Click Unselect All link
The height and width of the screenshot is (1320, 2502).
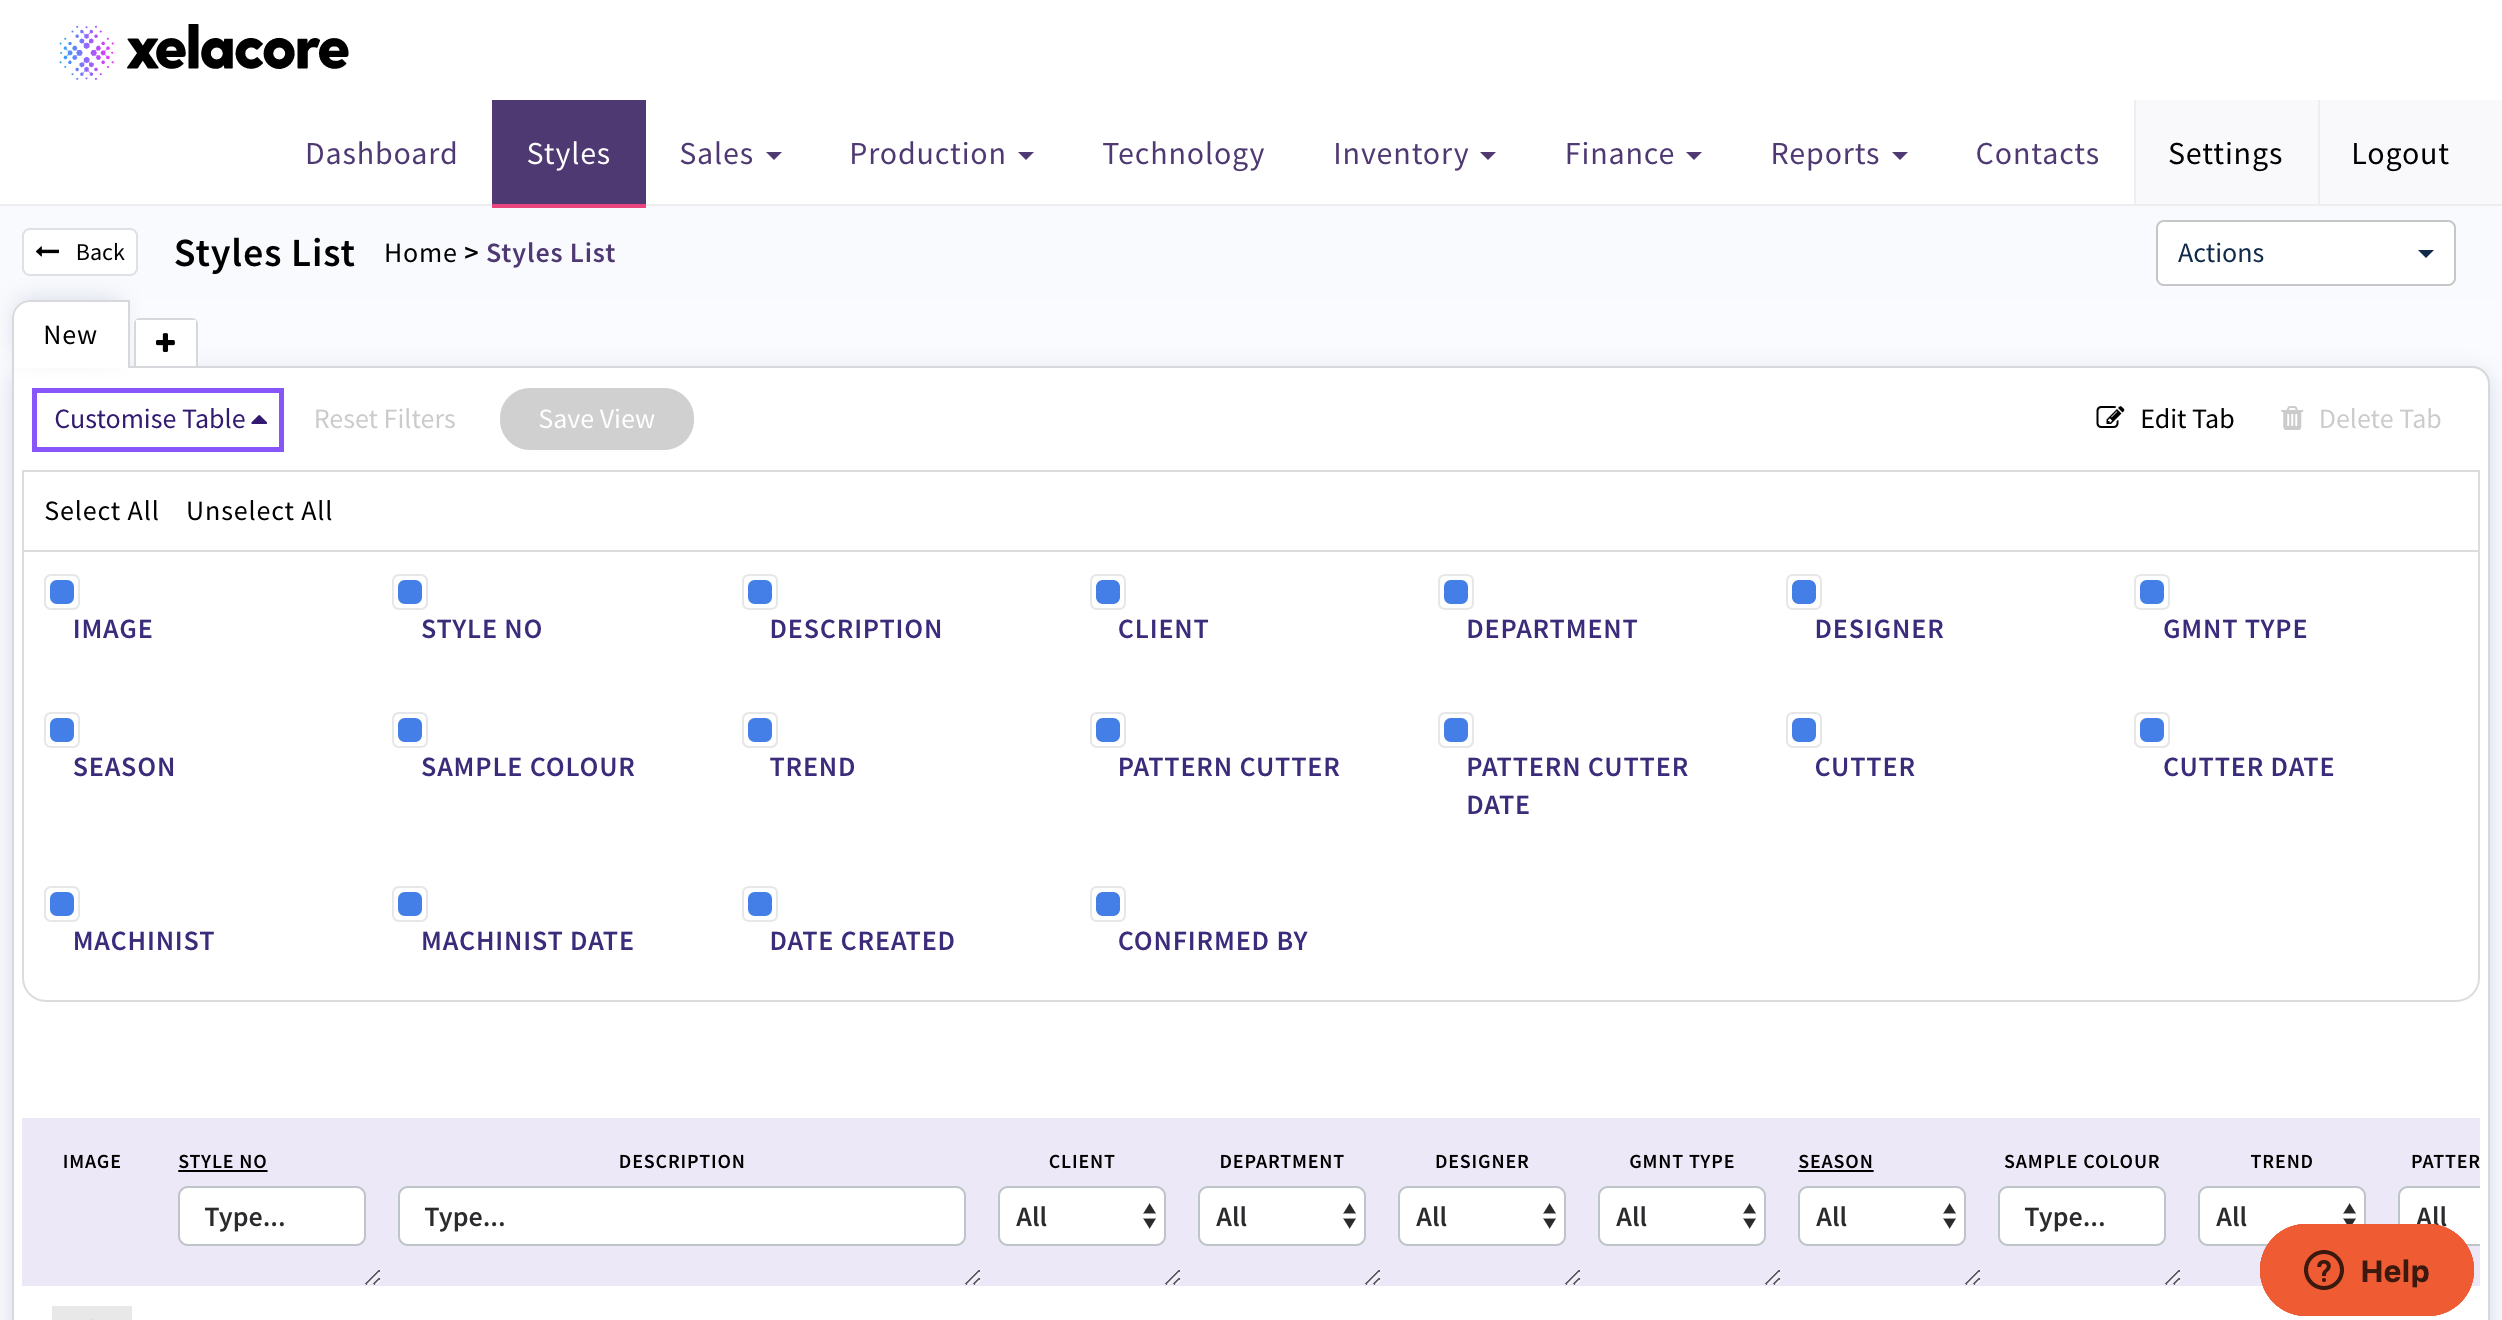coord(259,511)
